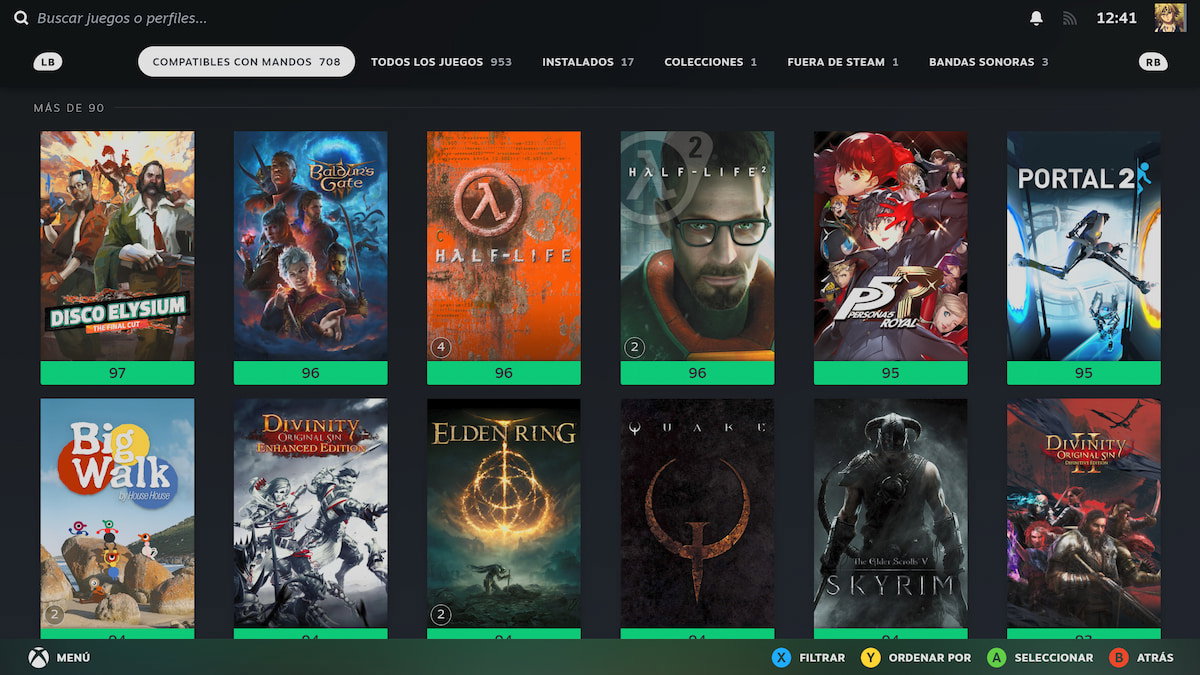
Task: Click the RB shoulder button badge
Action: tap(1153, 62)
